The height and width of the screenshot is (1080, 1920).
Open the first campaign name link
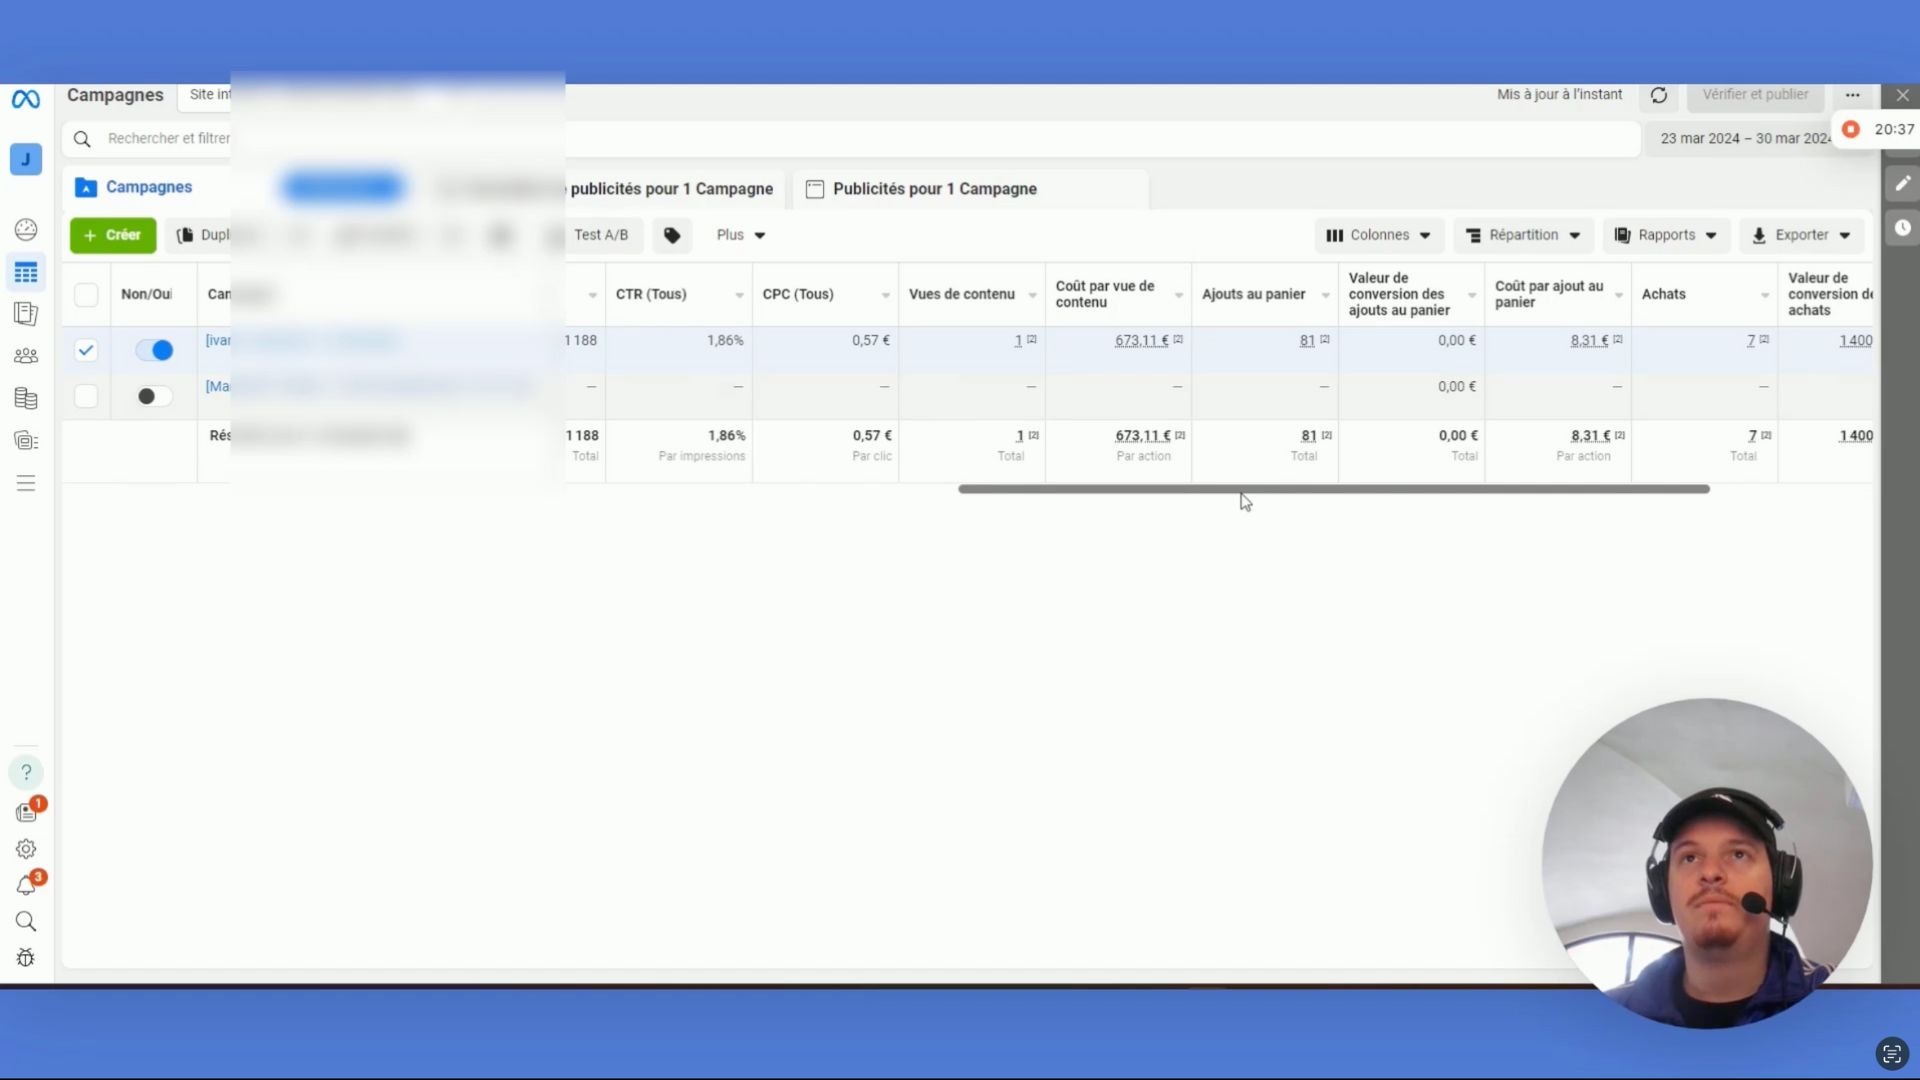tap(218, 340)
